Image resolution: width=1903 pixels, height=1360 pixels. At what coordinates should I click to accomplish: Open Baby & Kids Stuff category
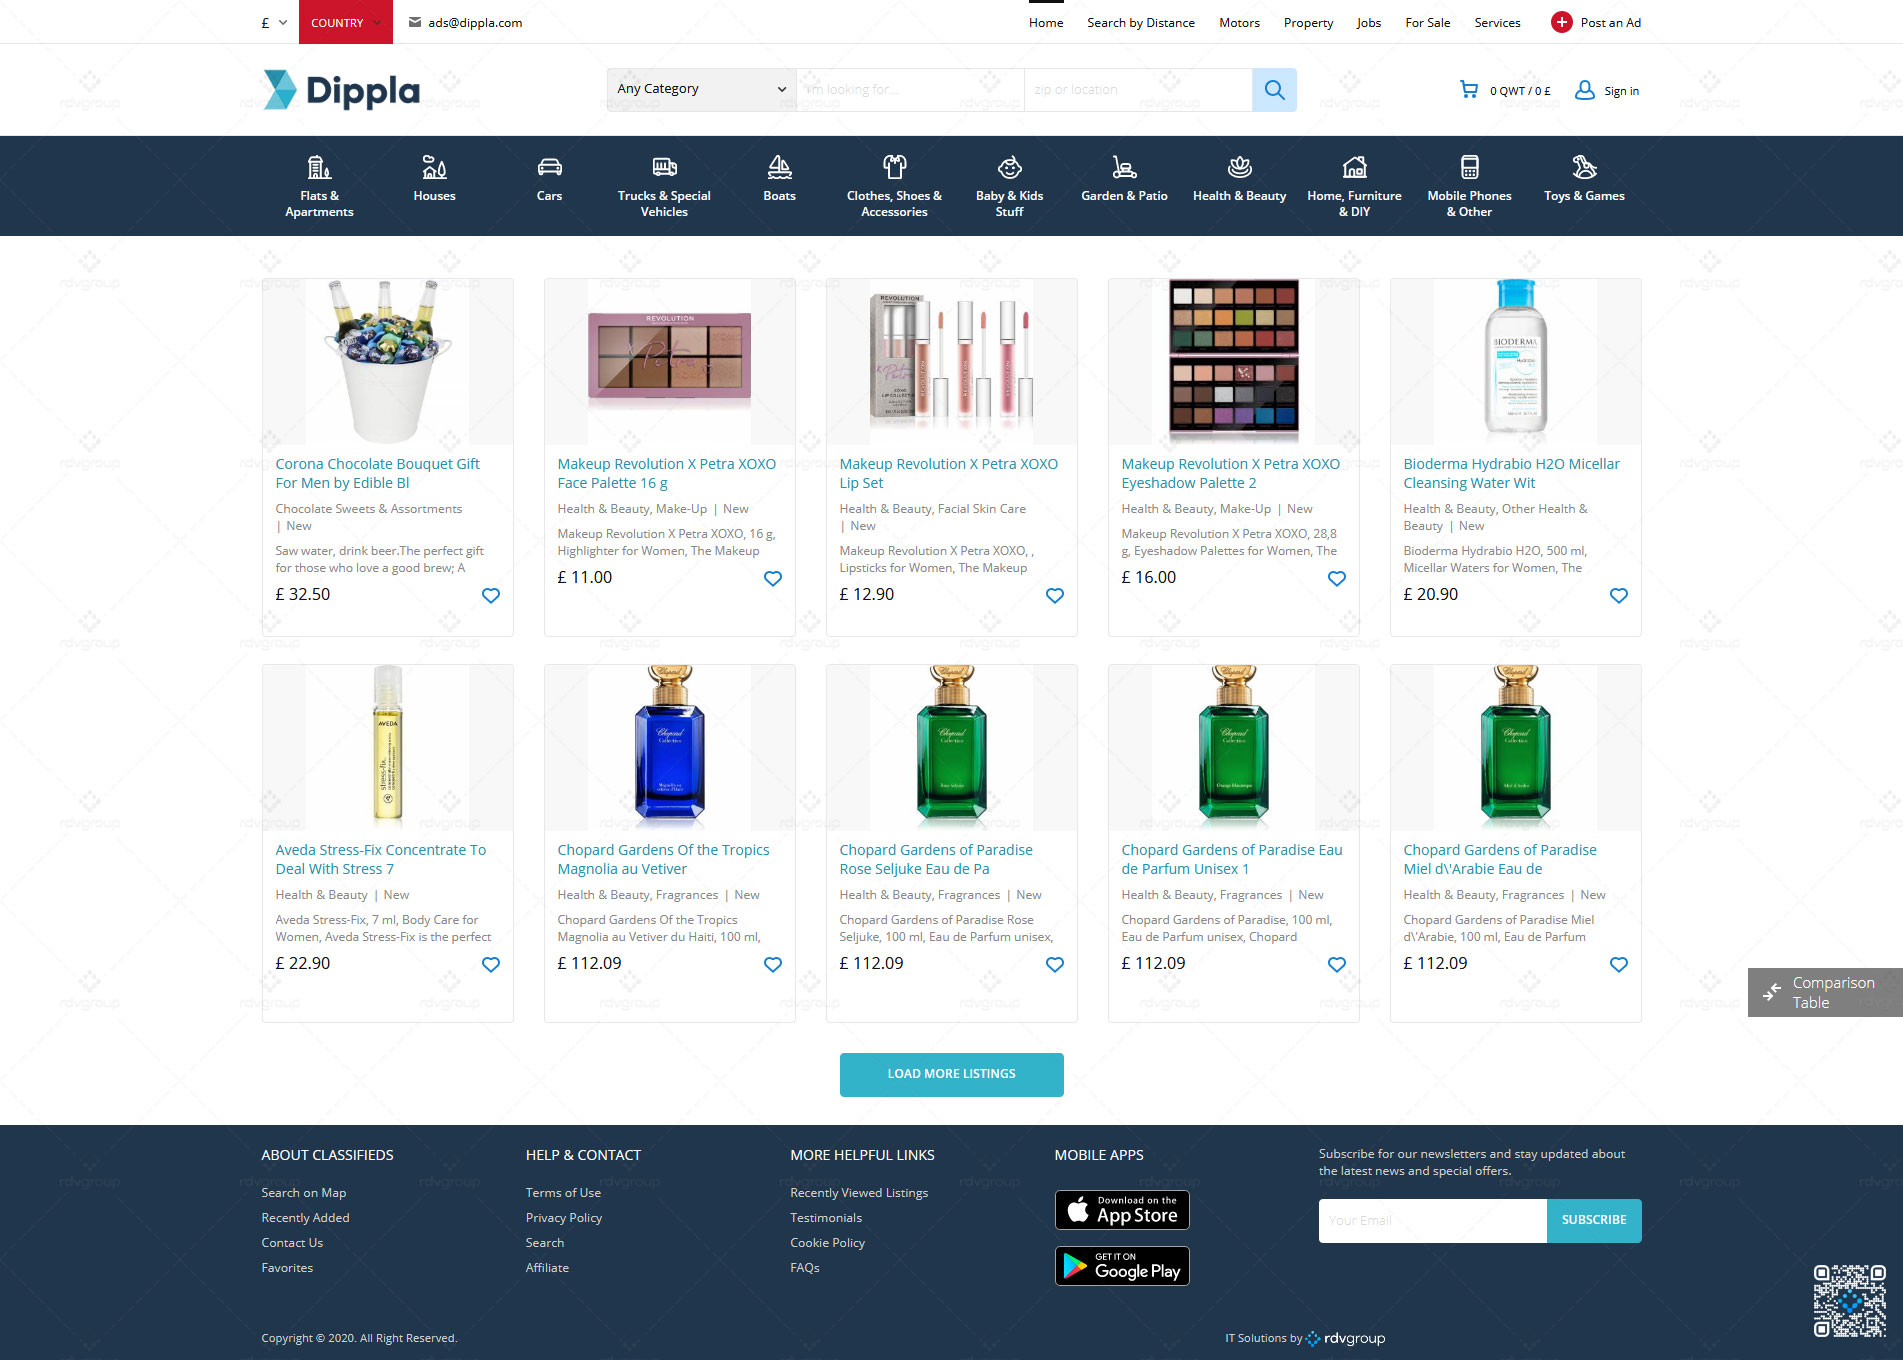(1009, 186)
